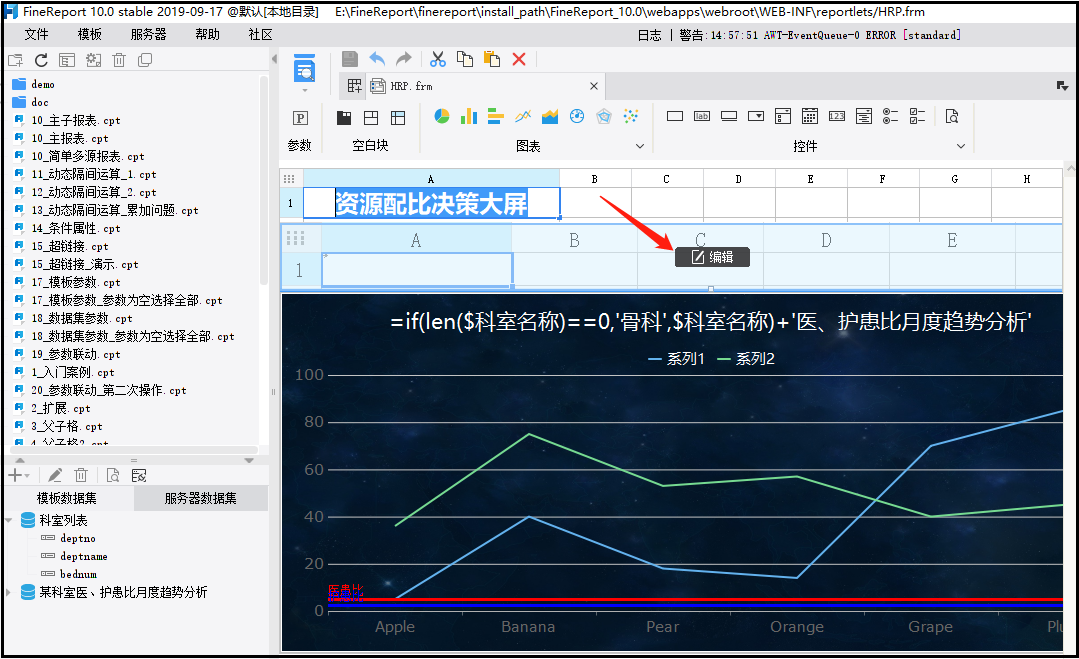
Task: Open the 日志 log link
Action: 649,35
